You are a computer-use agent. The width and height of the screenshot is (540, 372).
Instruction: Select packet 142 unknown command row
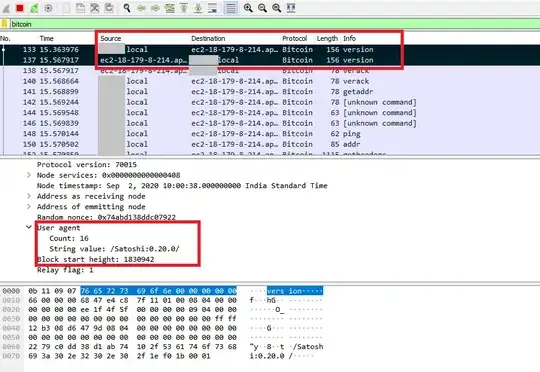click(x=270, y=102)
